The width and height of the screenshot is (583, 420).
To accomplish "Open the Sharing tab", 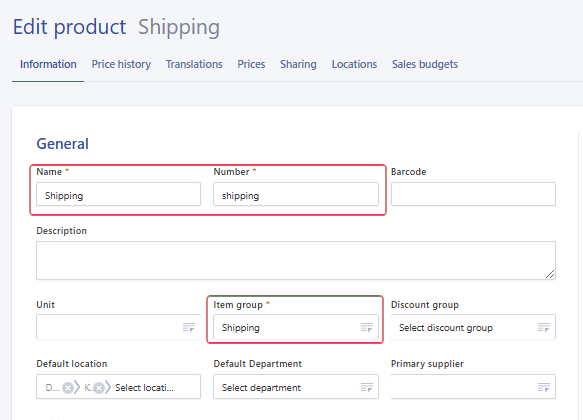I will click(x=298, y=64).
